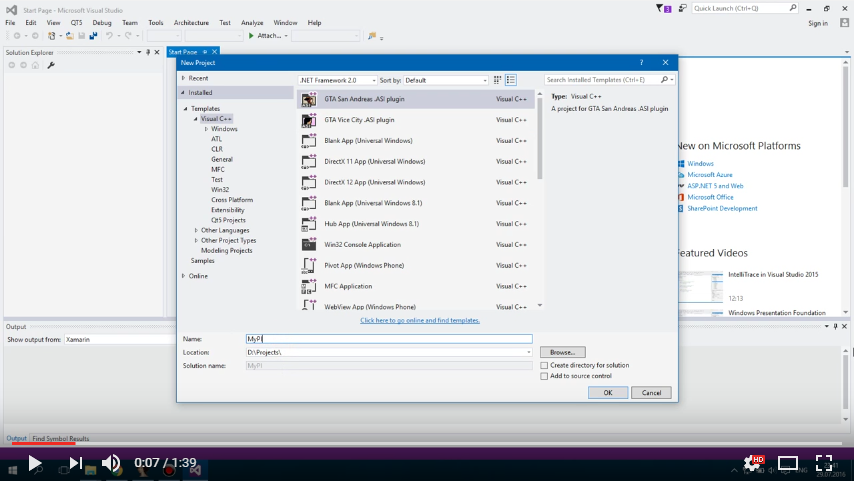
Task: Select the Win32 tree item
Action: pos(220,190)
